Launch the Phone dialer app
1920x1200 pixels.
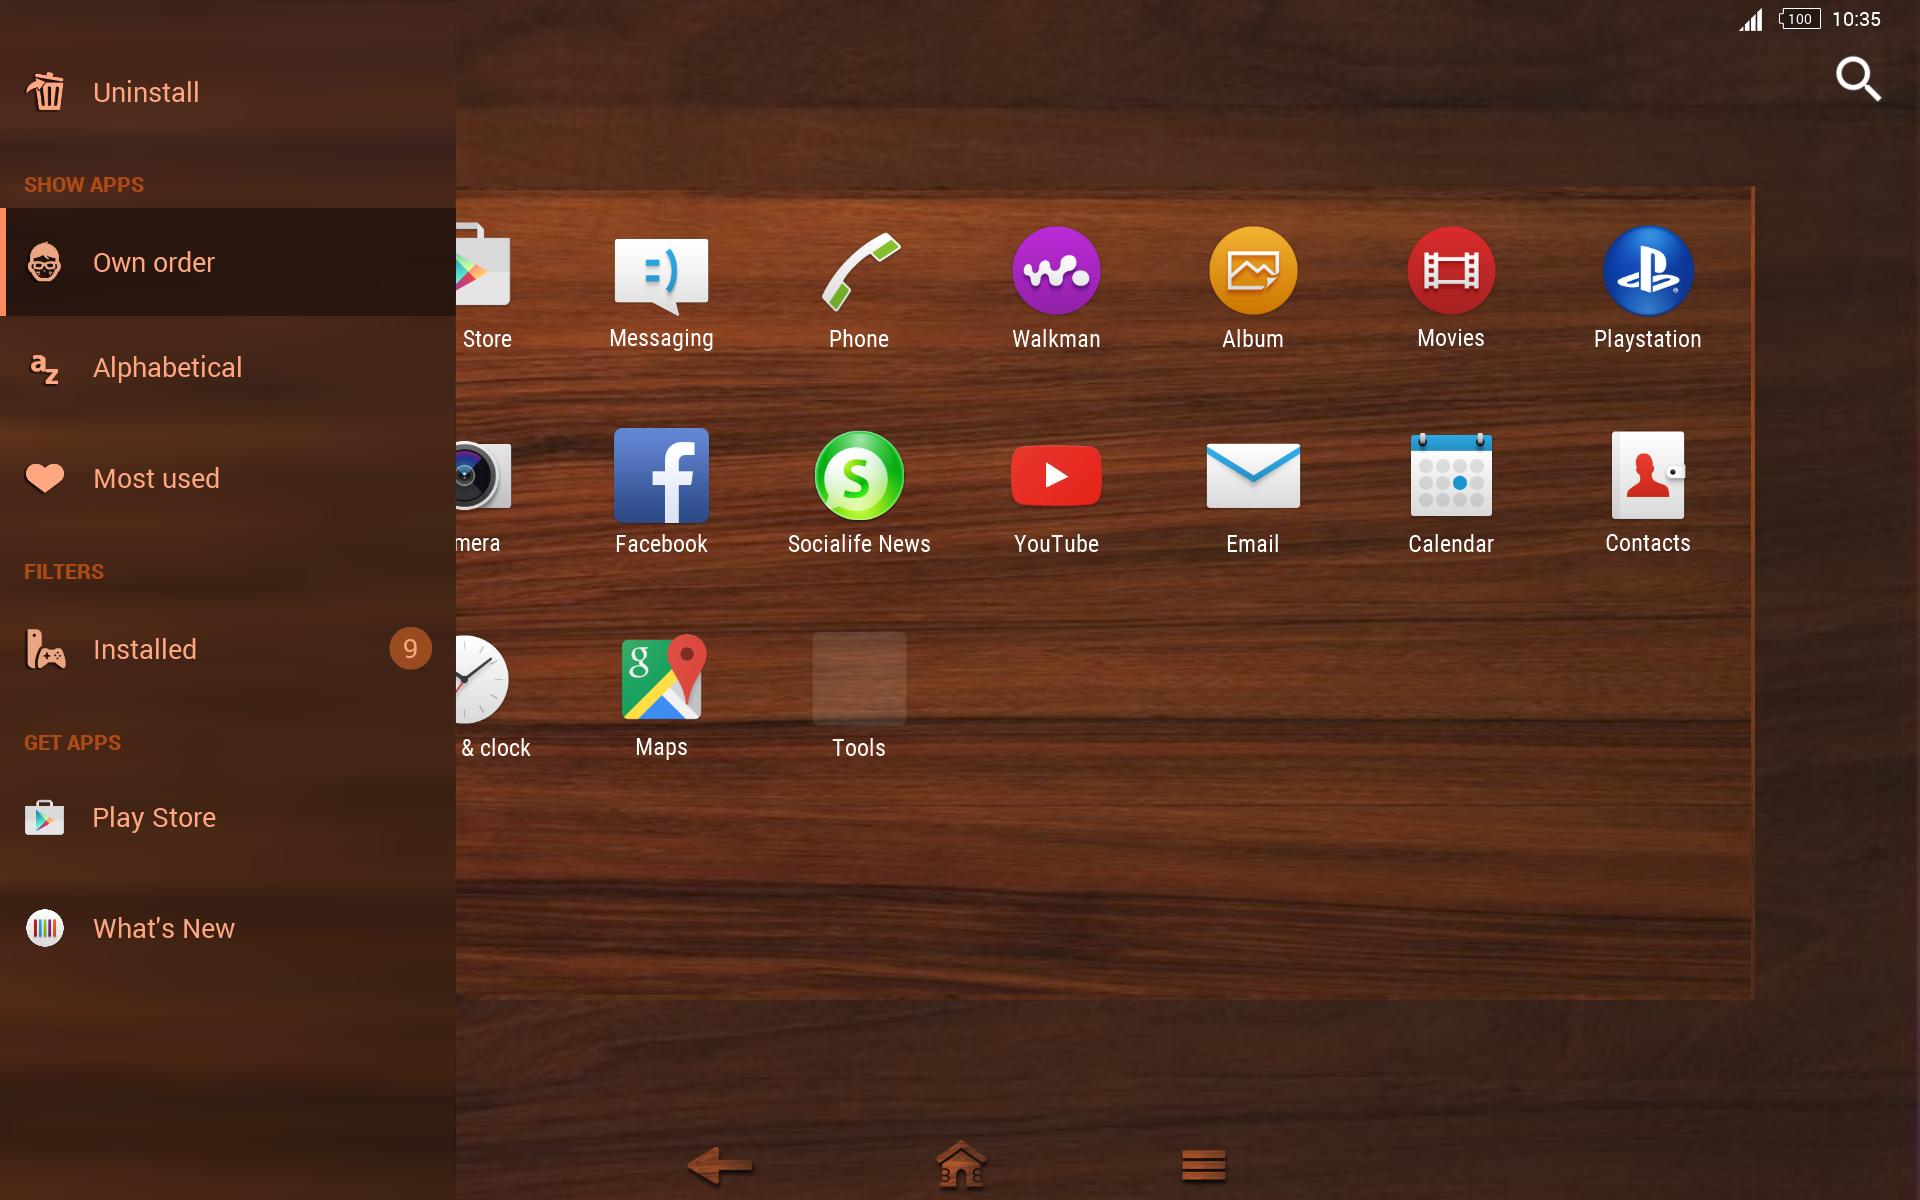[x=859, y=272]
